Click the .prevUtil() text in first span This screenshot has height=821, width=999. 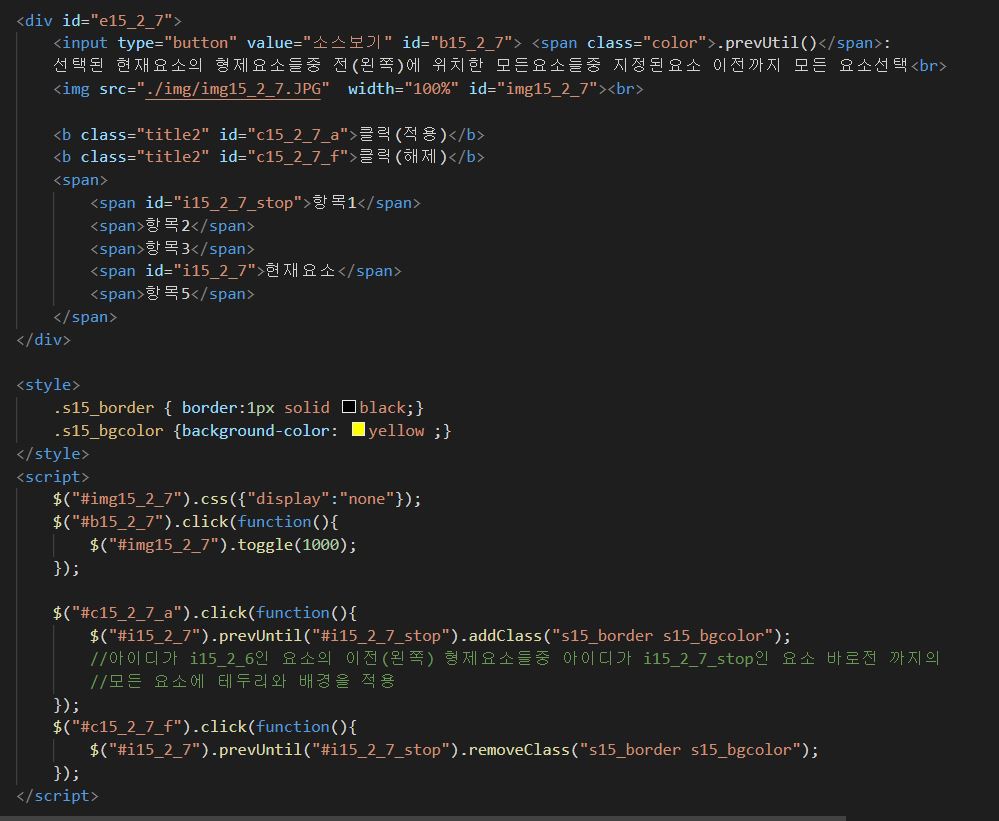766,43
